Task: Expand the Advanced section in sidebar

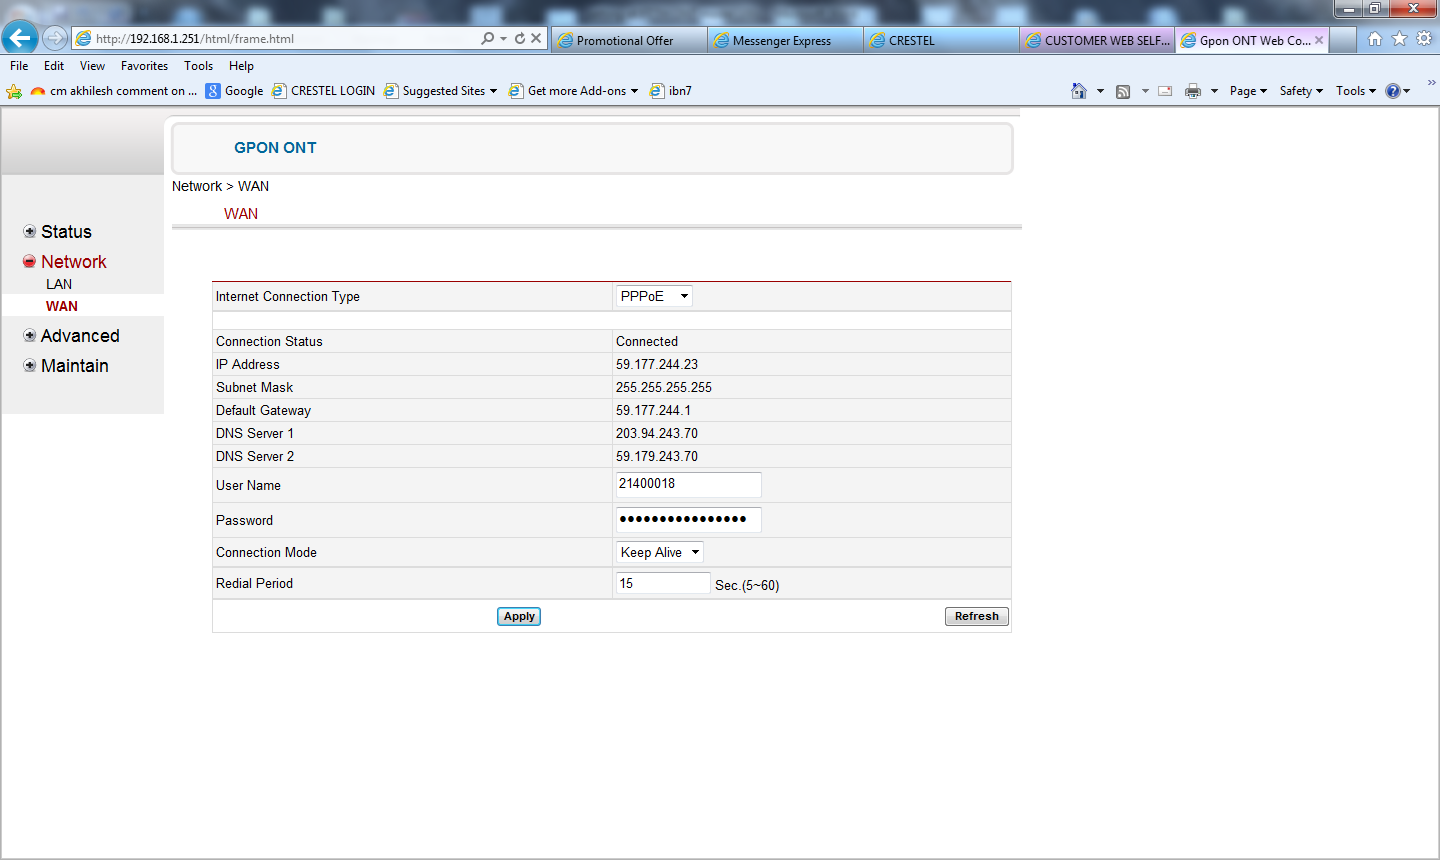Action: click(30, 336)
